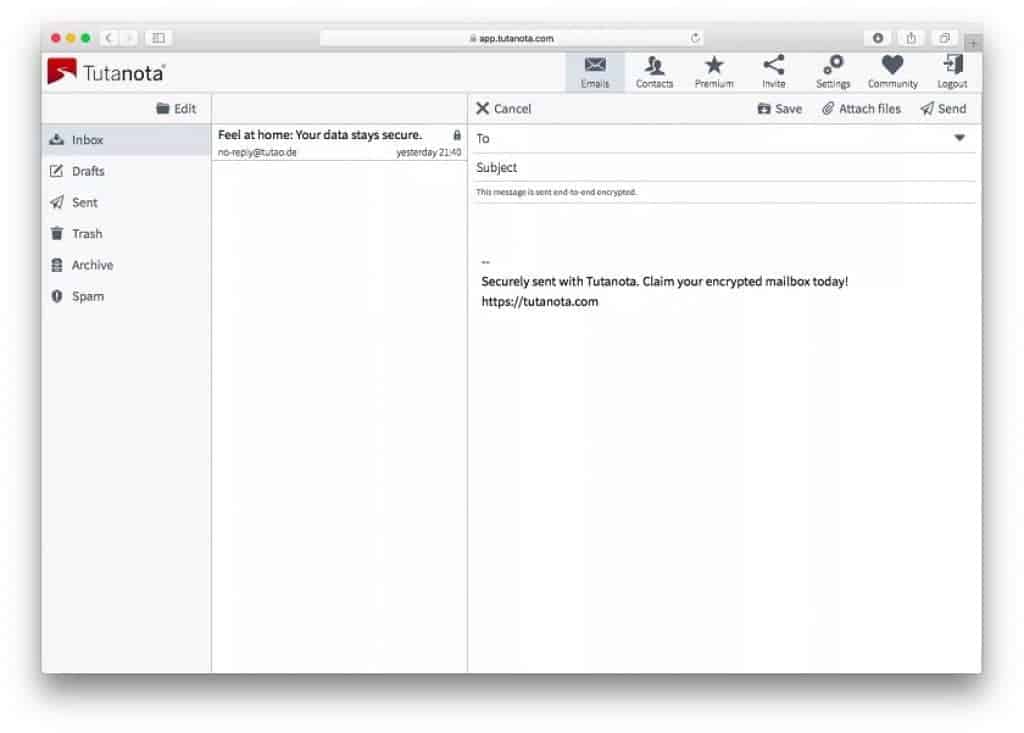
Task: Select the Inbox folder
Action: click(87, 140)
